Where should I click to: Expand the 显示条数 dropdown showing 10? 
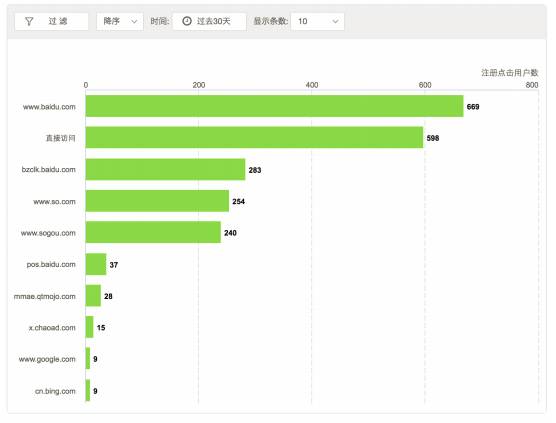pyautogui.click(x=317, y=21)
